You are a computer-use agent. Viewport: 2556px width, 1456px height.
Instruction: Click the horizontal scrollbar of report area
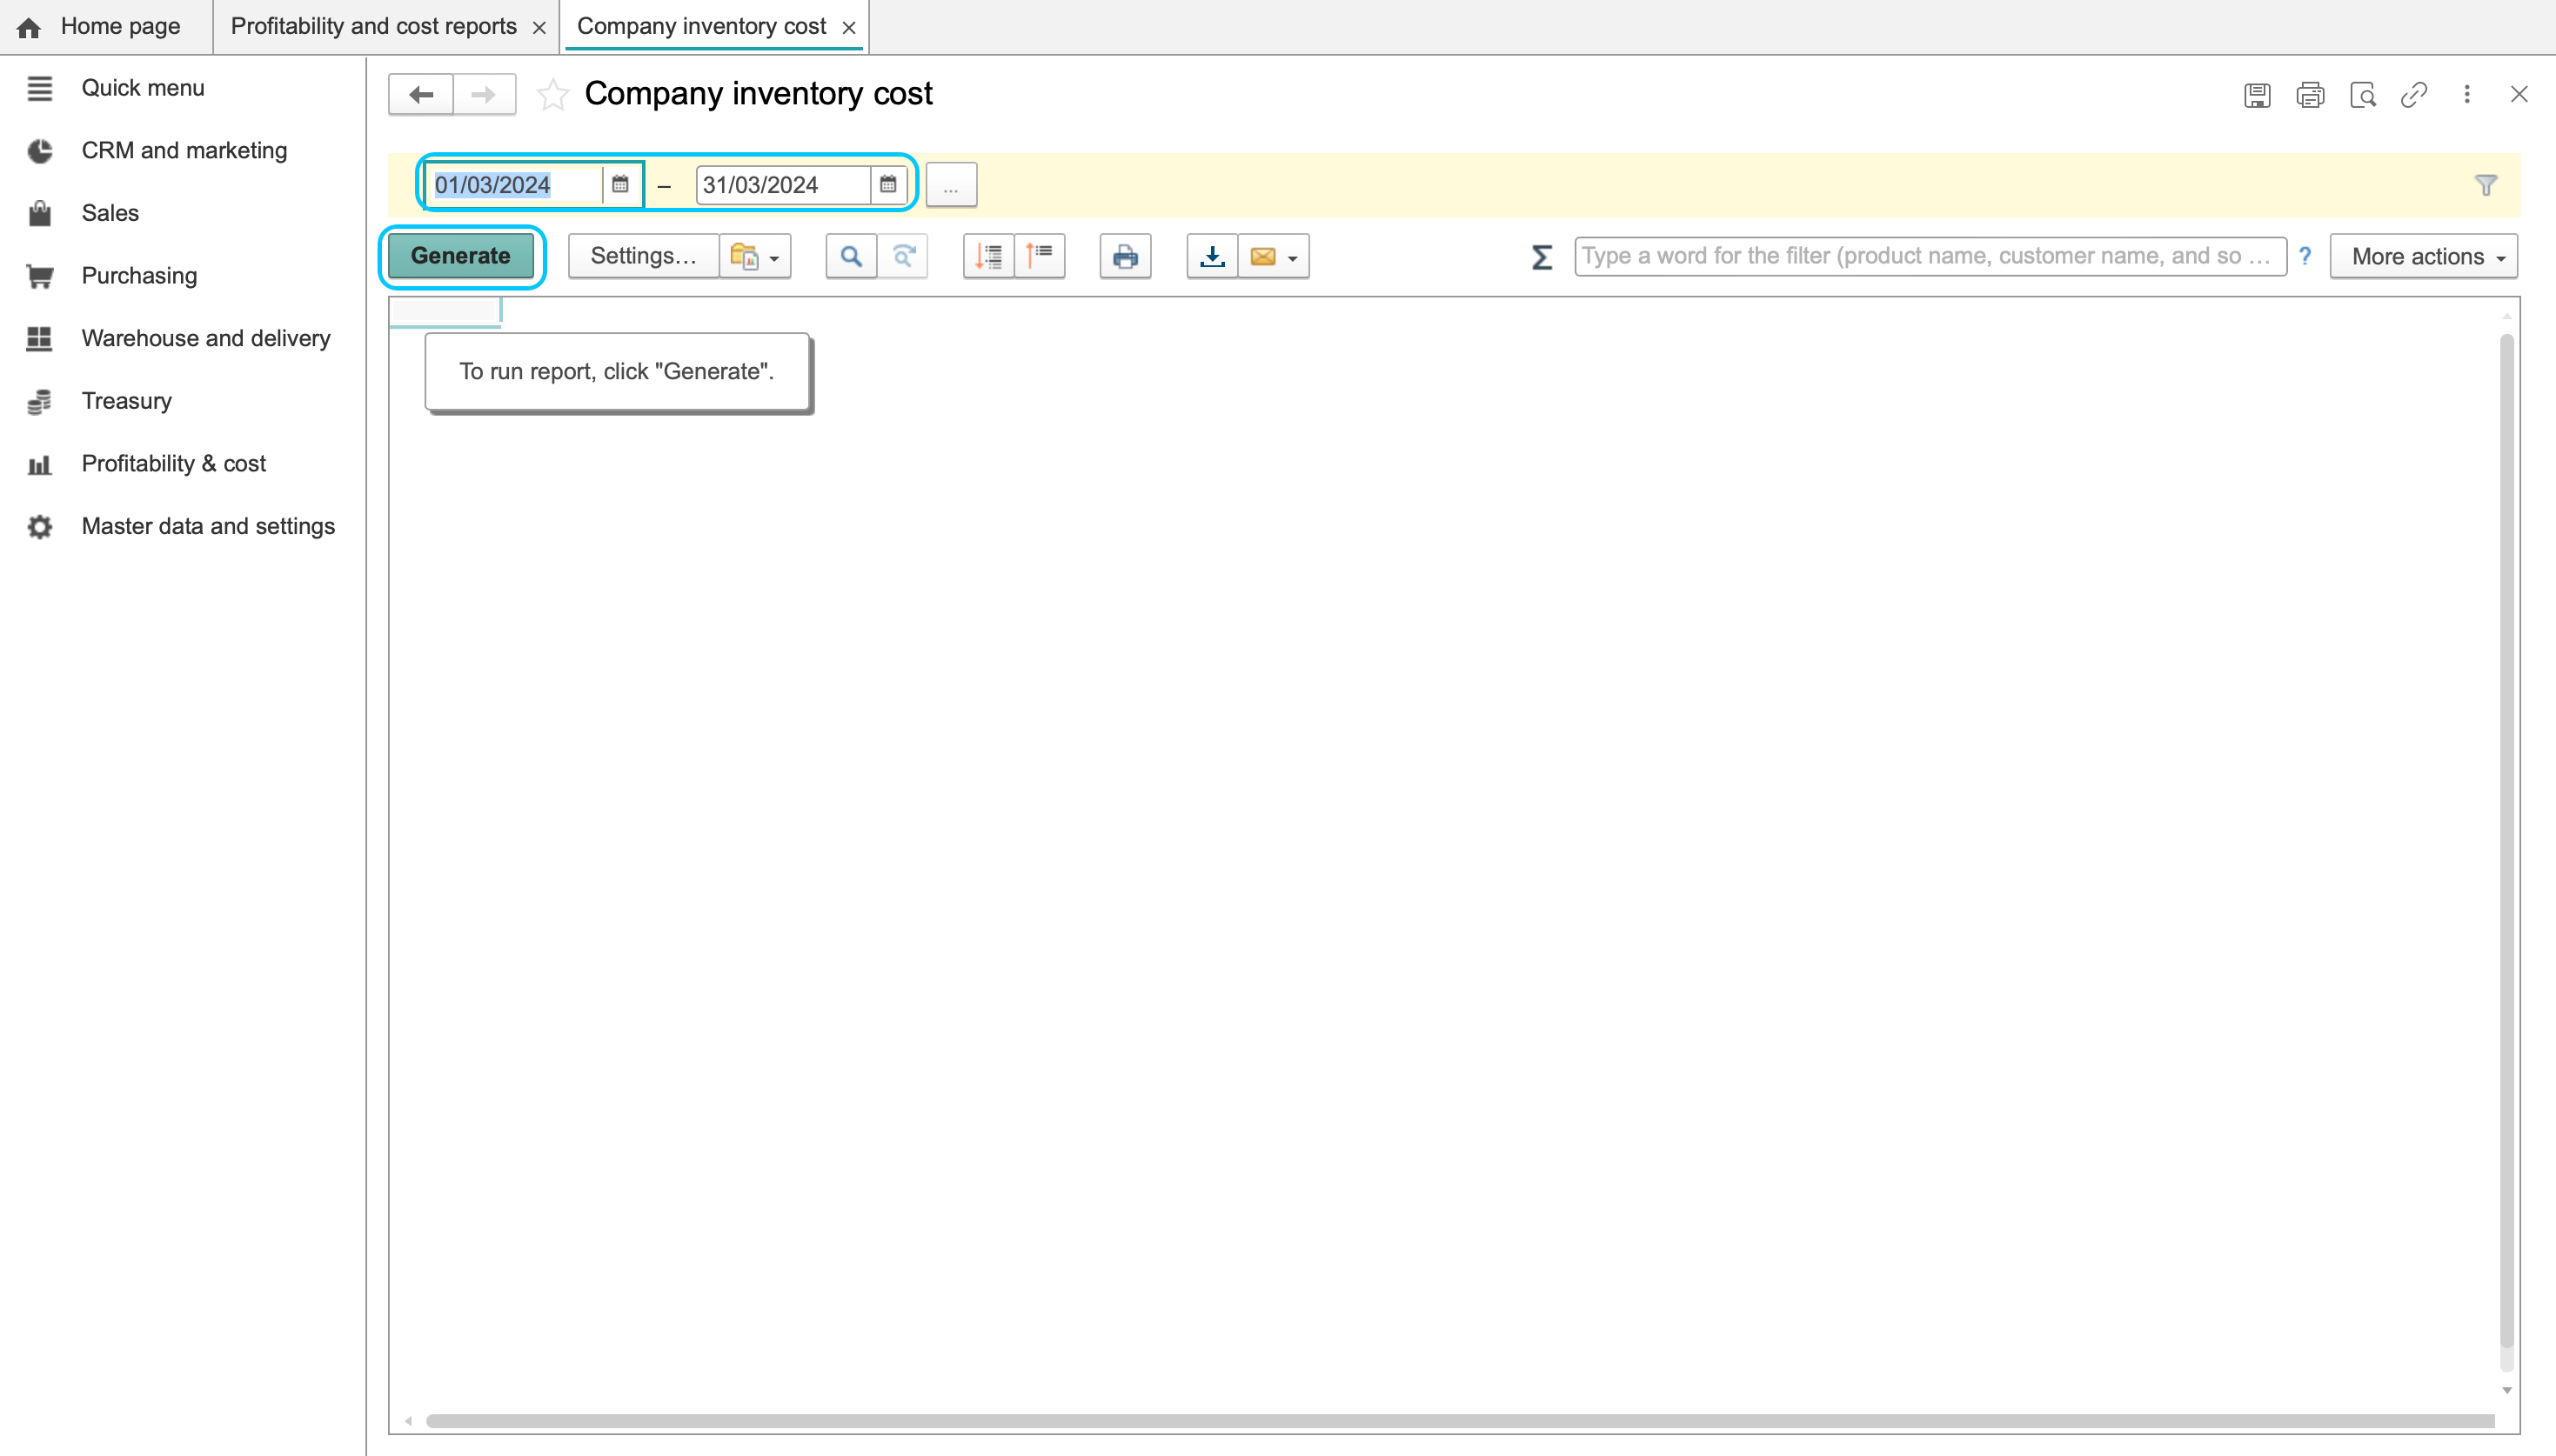click(x=1459, y=1421)
